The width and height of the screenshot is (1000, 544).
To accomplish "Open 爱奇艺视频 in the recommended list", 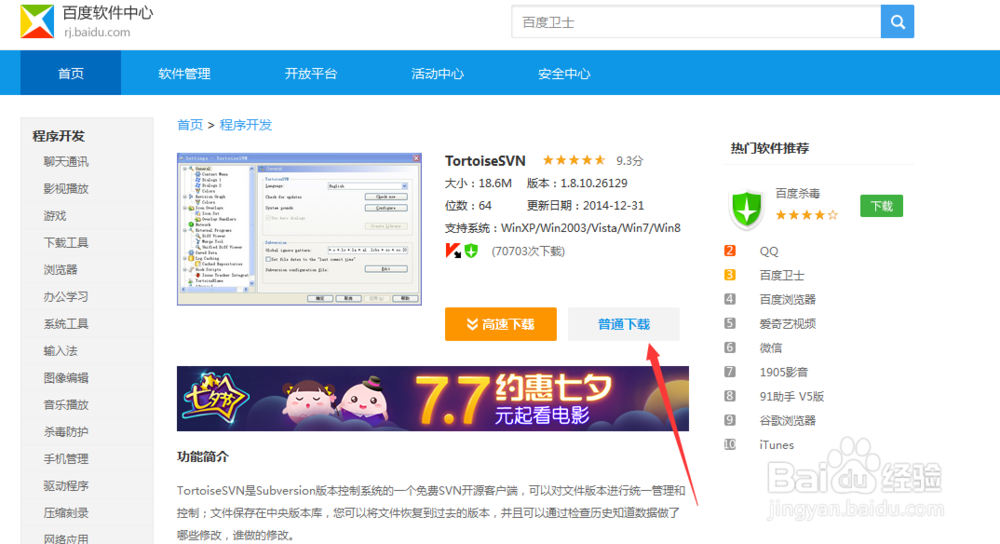I will coord(788,323).
